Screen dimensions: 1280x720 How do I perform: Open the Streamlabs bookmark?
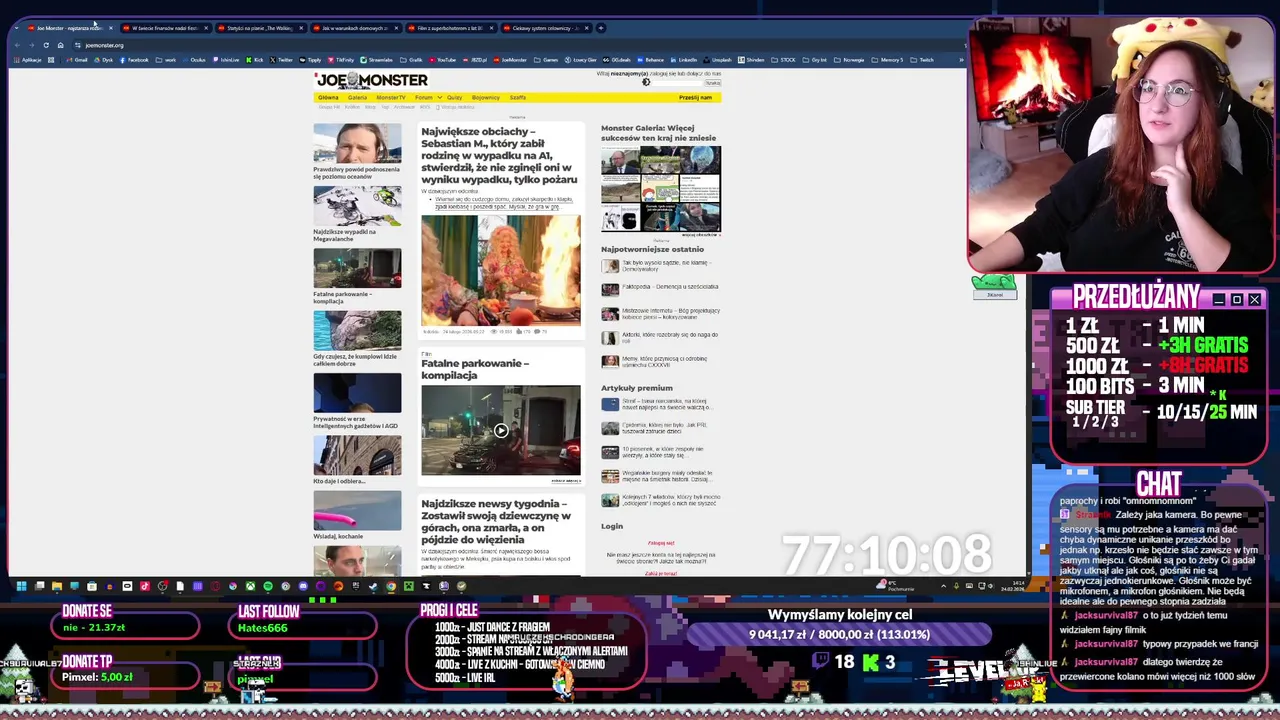[376, 60]
